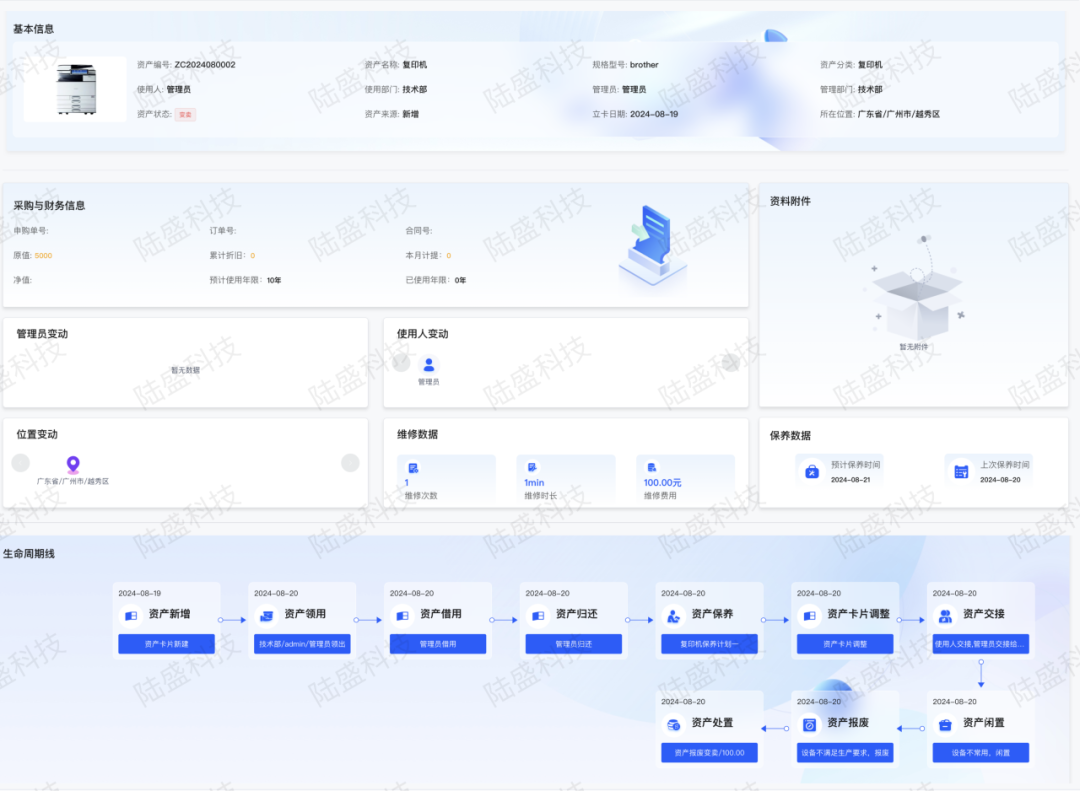The image size is (1080, 791).
Task: Open the 使用人交接,管理员交接 record
Action: click(980, 644)
